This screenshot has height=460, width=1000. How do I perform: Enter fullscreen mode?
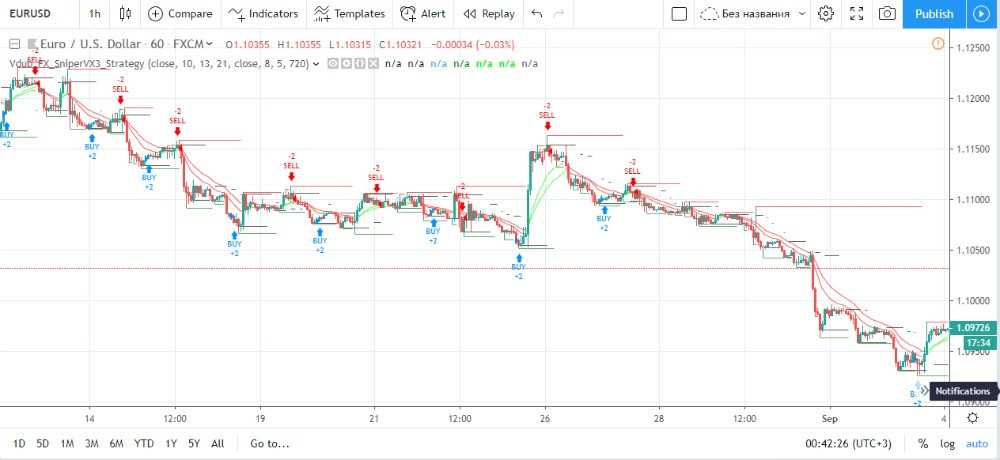coord(856,14)
